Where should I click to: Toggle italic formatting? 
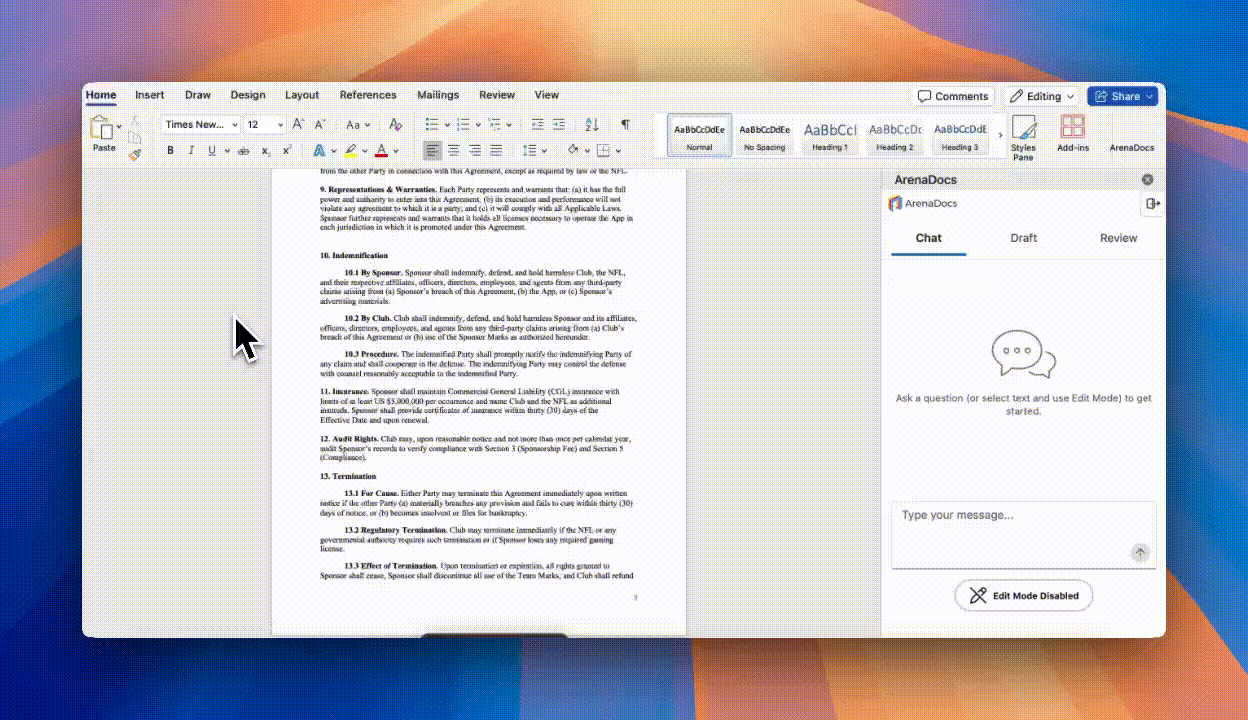click(191, 150)
